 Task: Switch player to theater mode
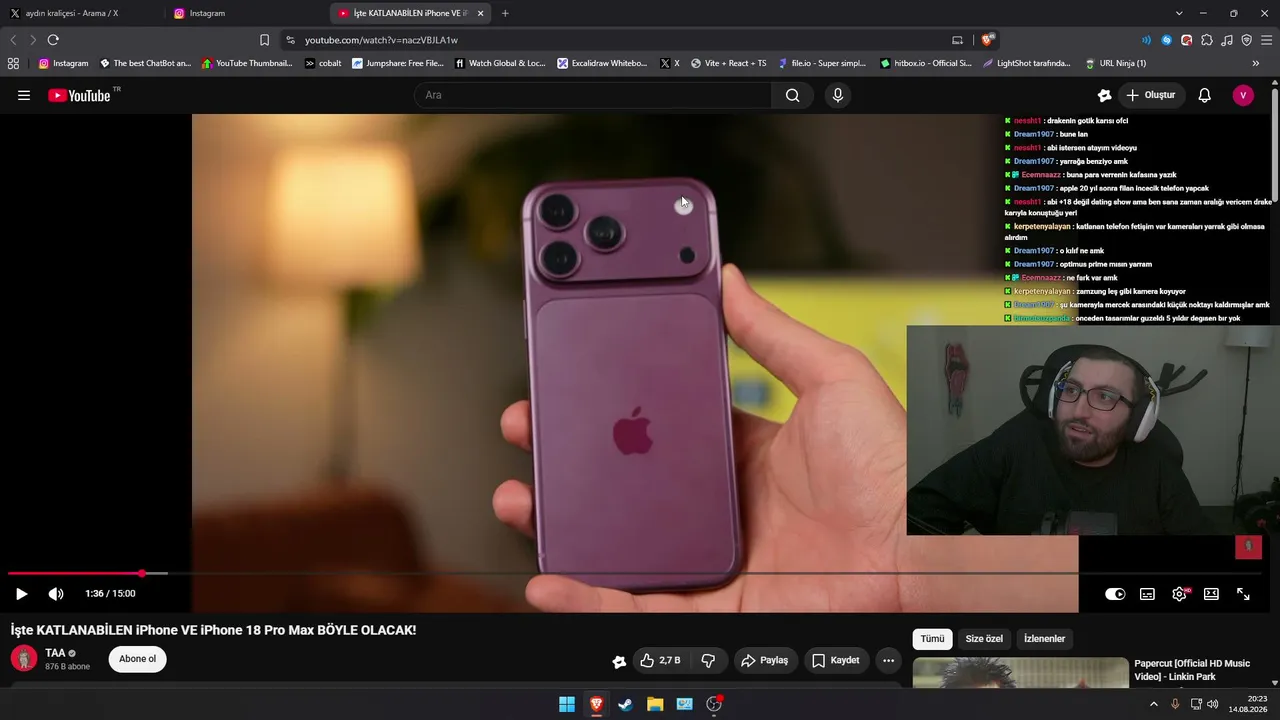[1211, 593]
